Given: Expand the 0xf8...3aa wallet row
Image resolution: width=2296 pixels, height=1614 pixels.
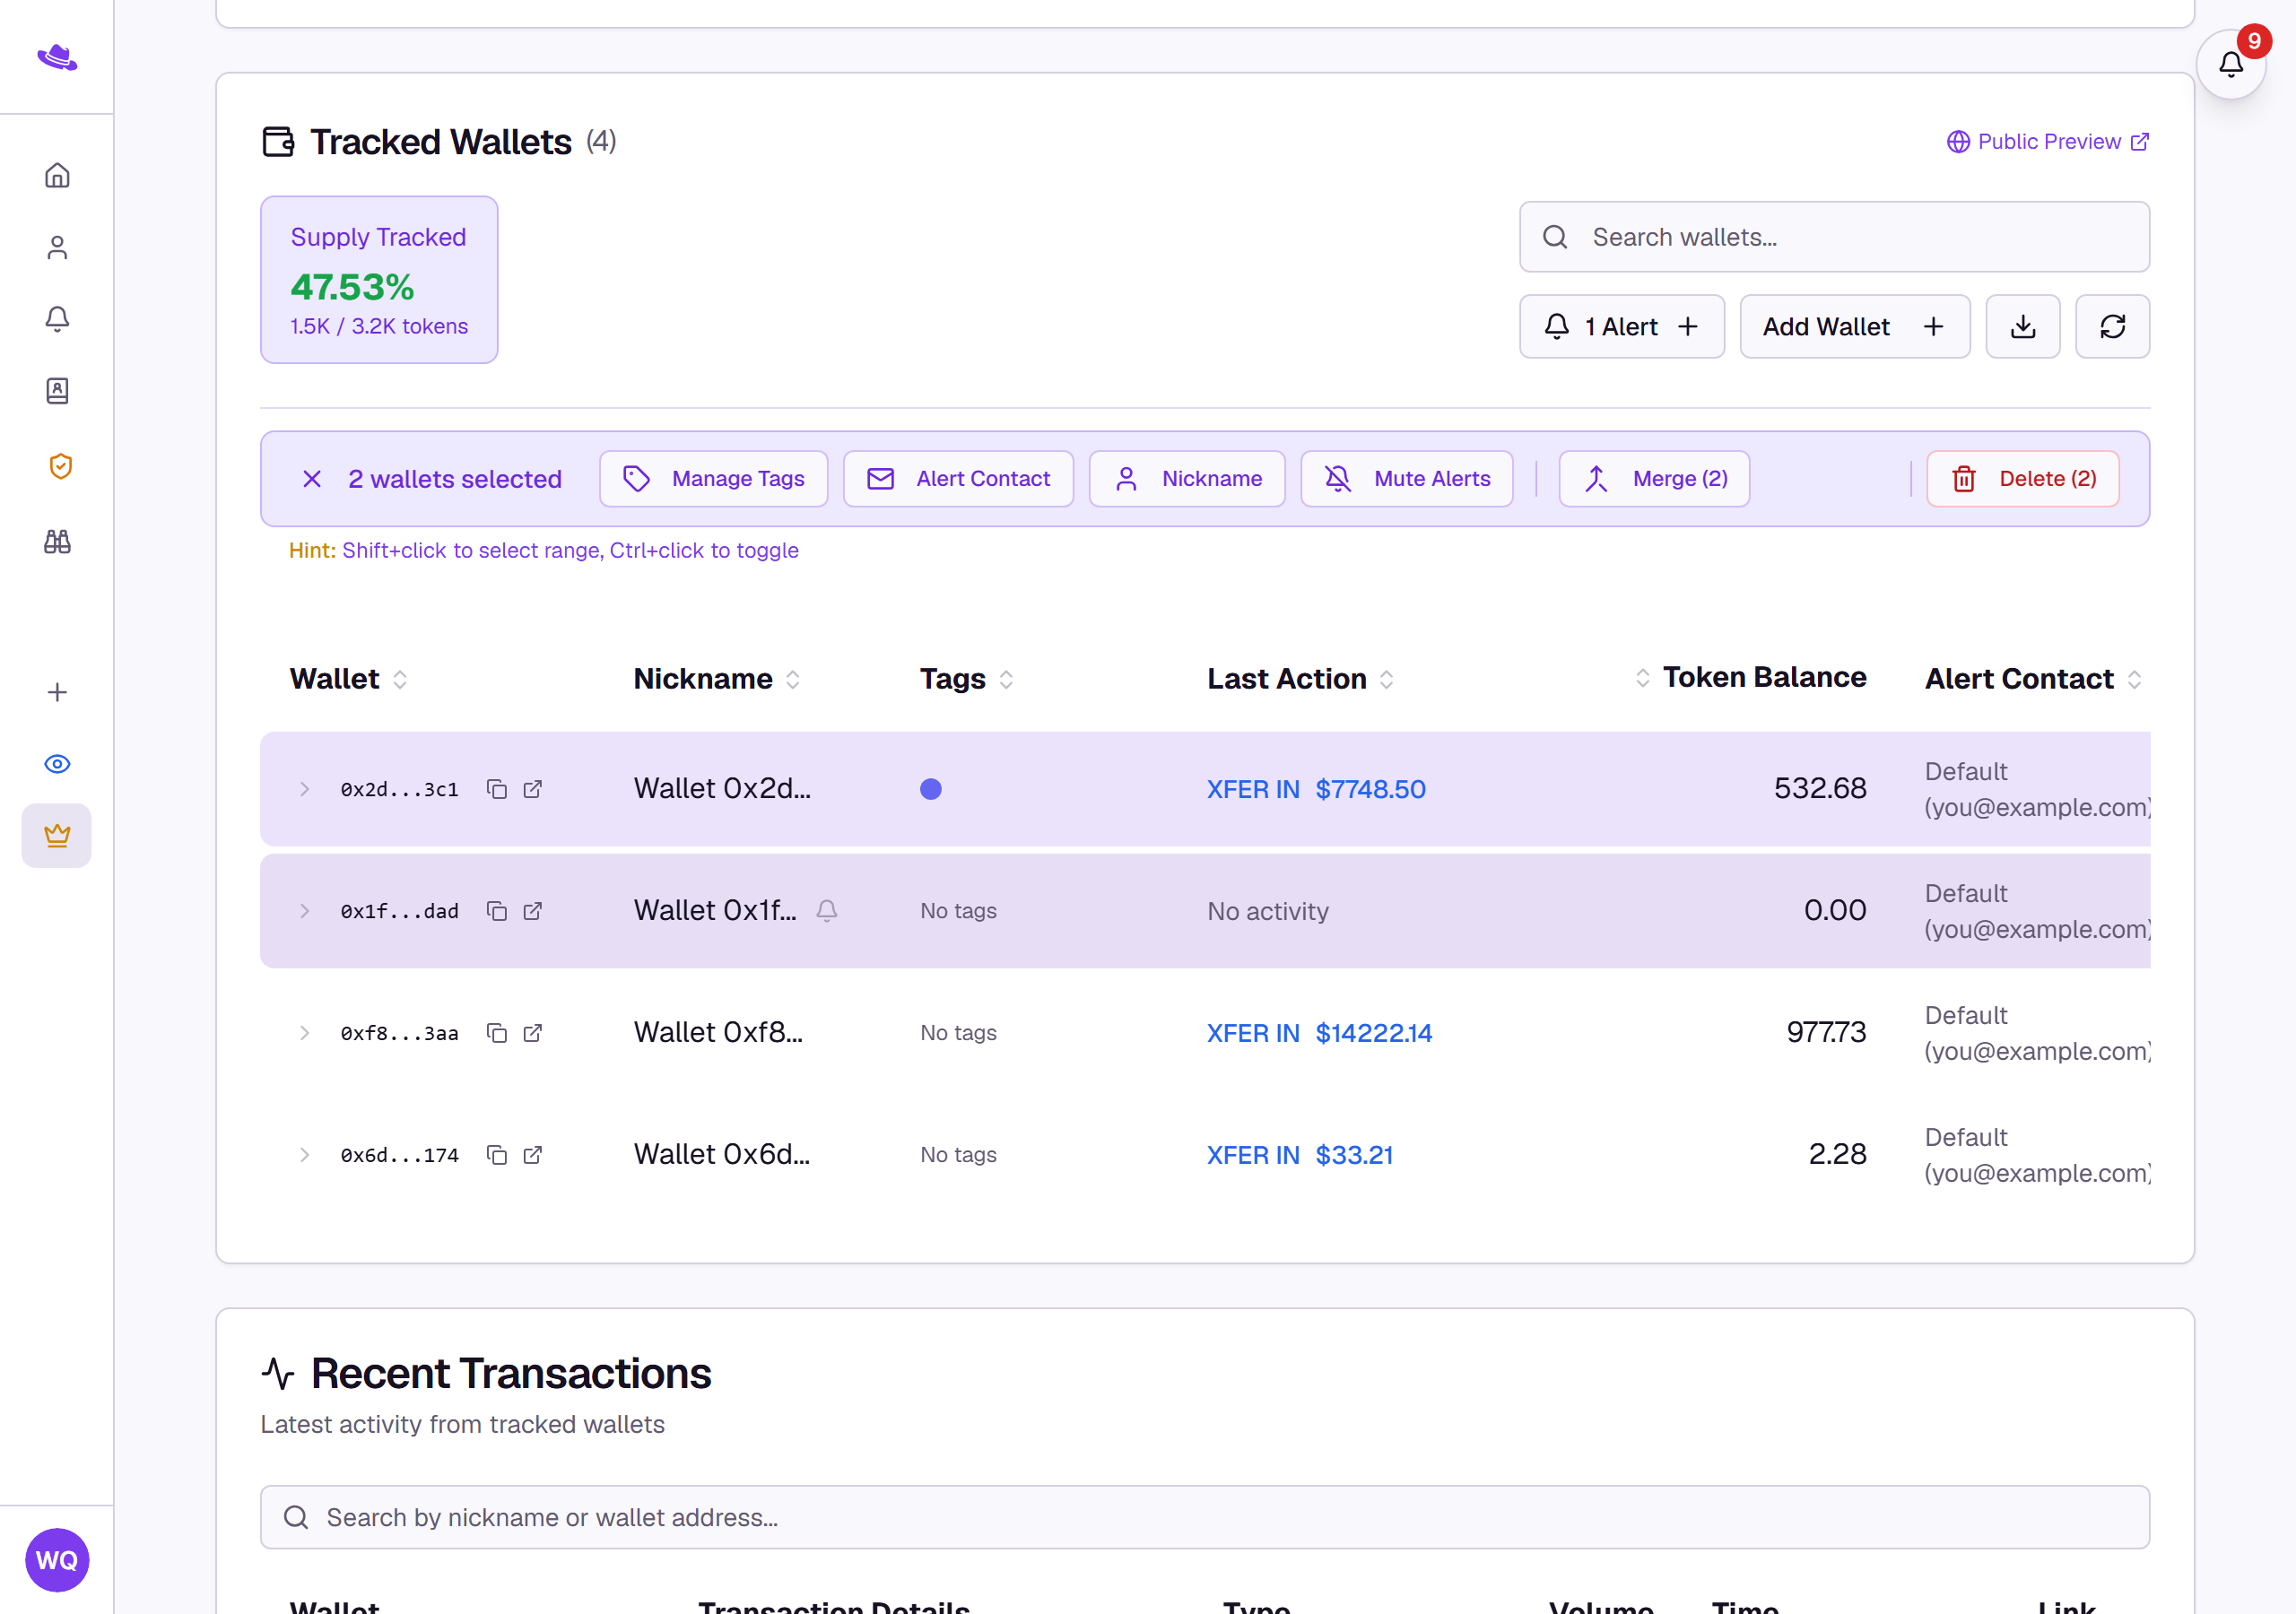Looking at the screenshot, I should [x=304, y=1033].
